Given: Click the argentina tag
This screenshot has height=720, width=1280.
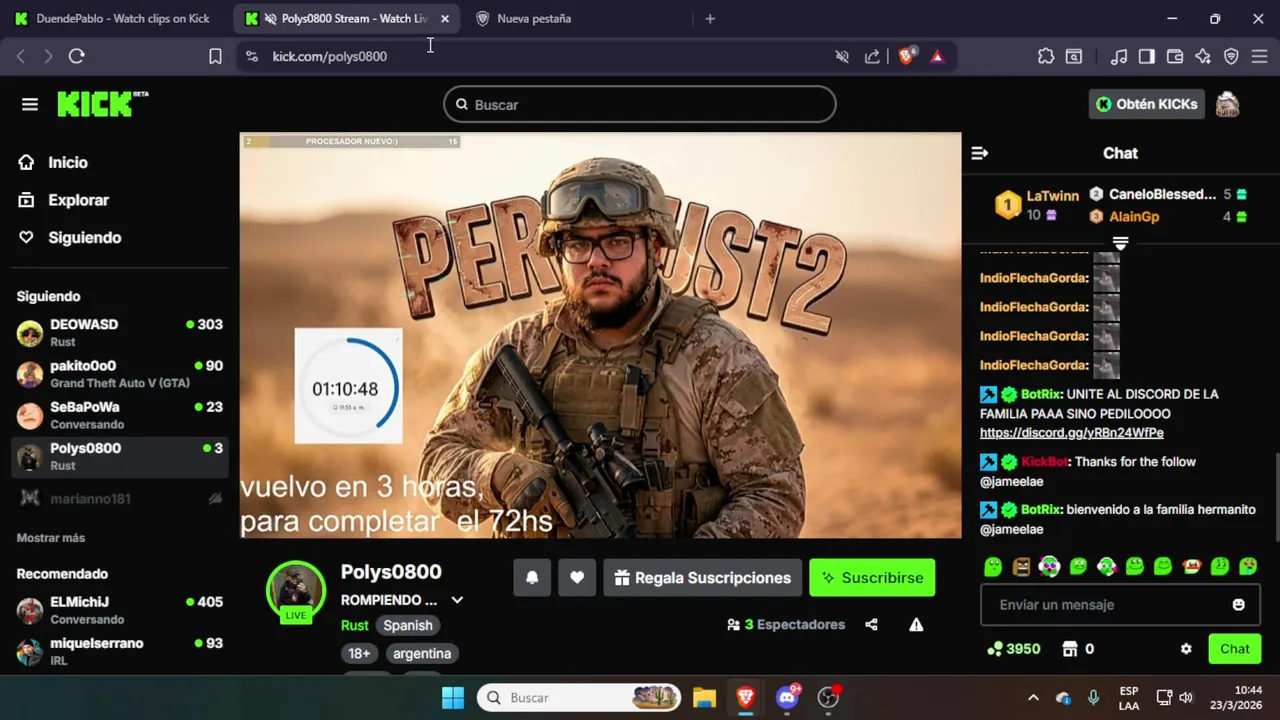Looking at the screenshot, I should (x=422, y=653).
